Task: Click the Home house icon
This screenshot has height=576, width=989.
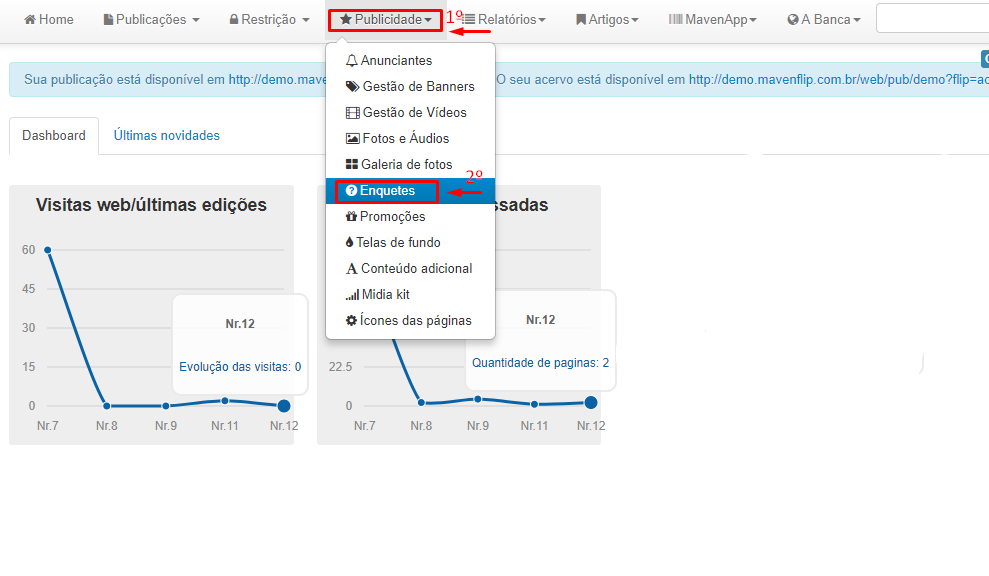Action: pos(30,20)
